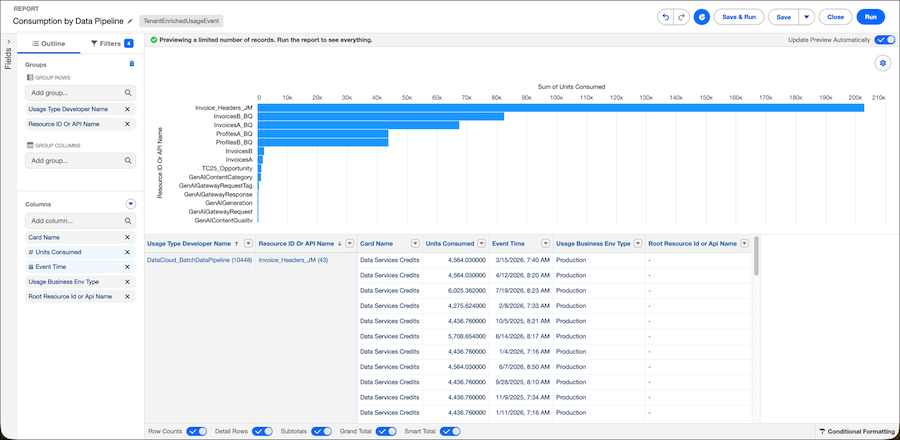Expand the Fields side panel
Screen dimensions: 900x440
8,42
